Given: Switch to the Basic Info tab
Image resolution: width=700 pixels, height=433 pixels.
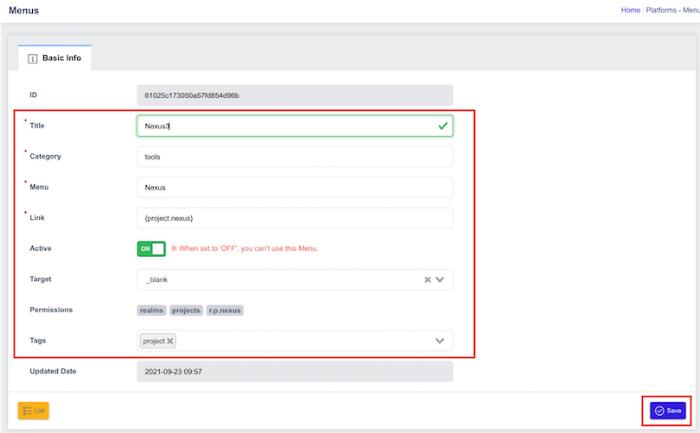Looking at the screenshot, I should click(x=55, y=58).
